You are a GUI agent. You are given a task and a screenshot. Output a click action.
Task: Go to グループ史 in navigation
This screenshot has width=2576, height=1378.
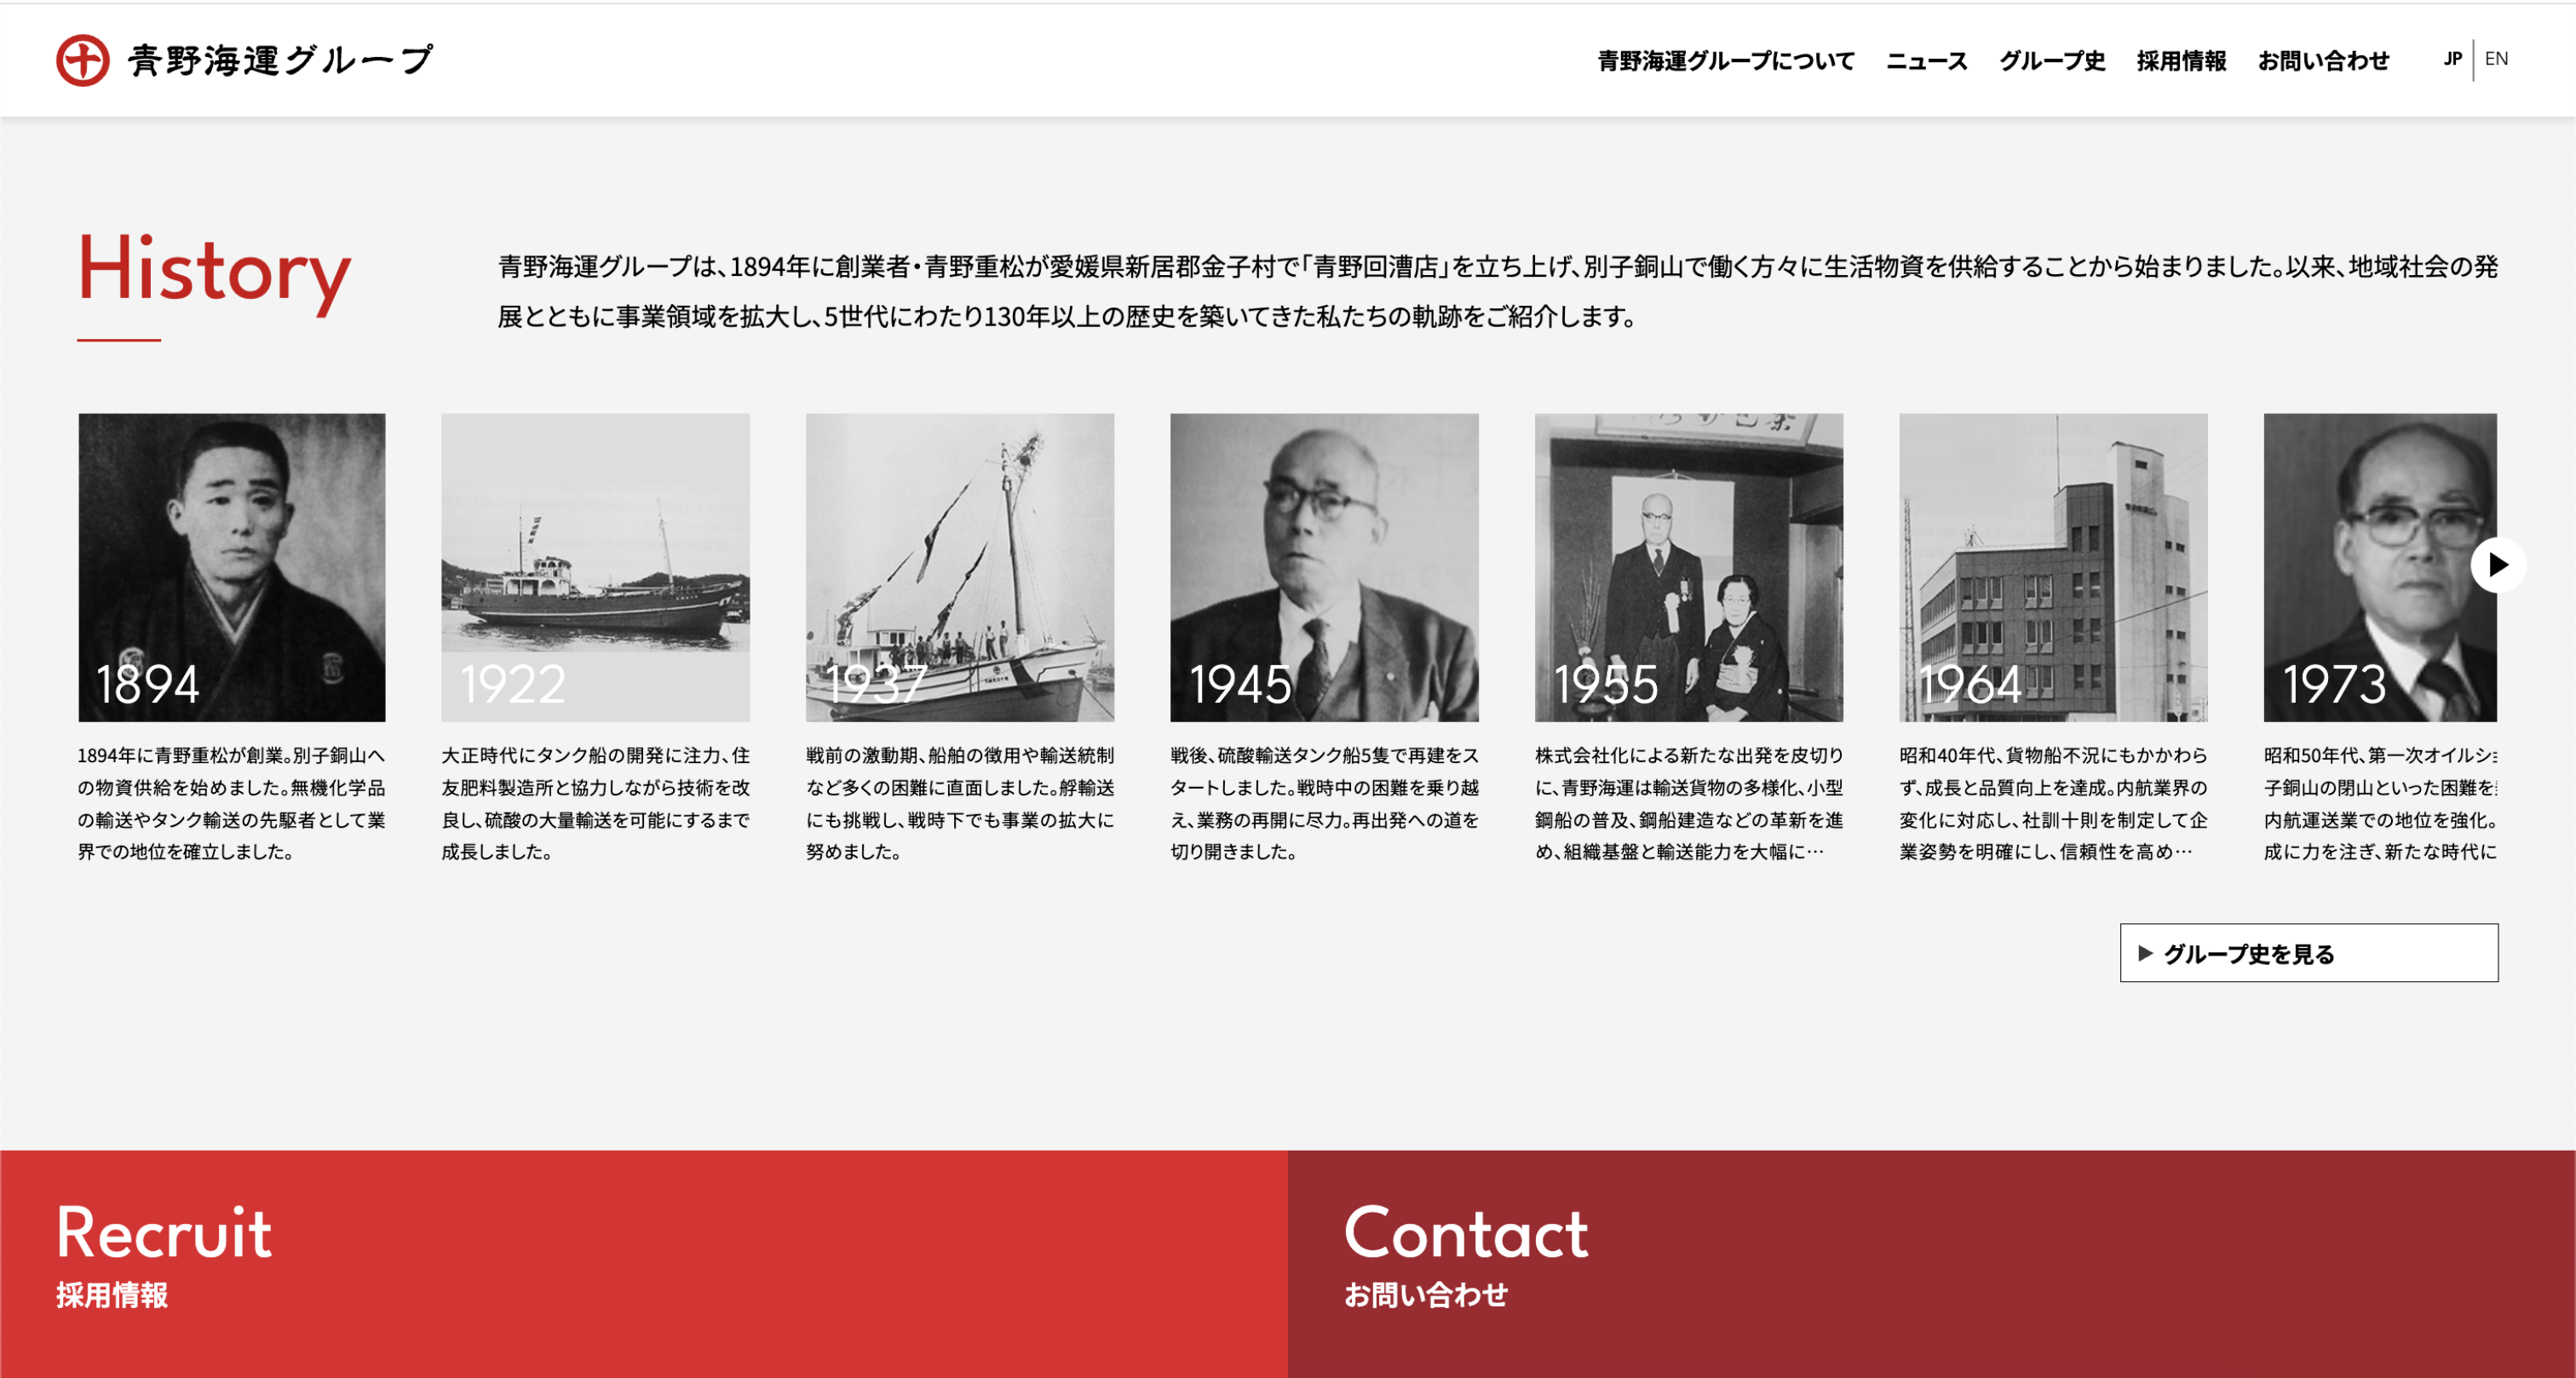2052,61
